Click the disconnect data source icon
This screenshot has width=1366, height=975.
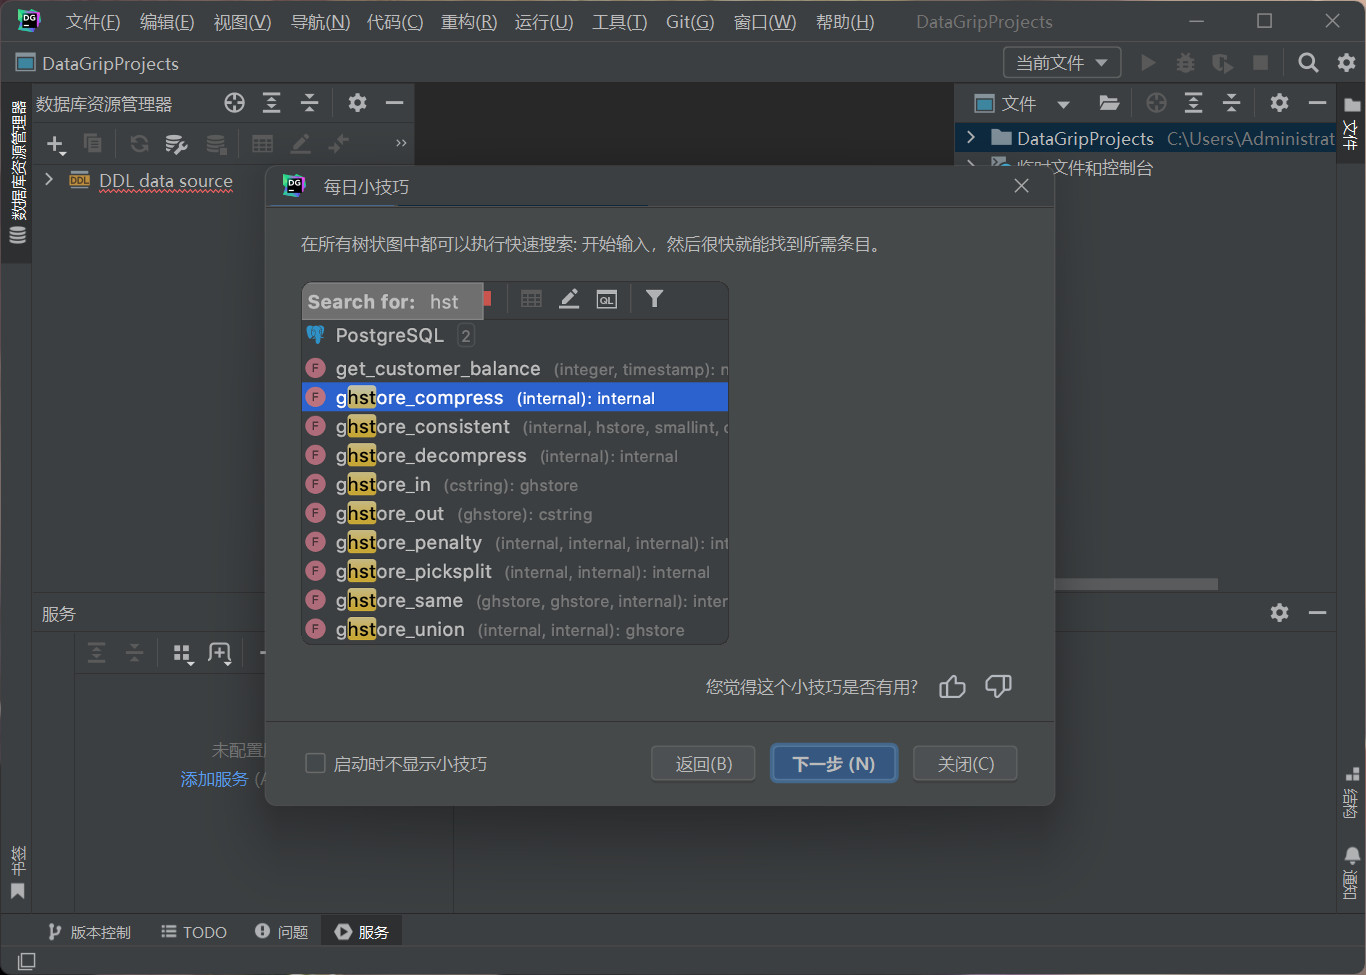tap(216, 144)
